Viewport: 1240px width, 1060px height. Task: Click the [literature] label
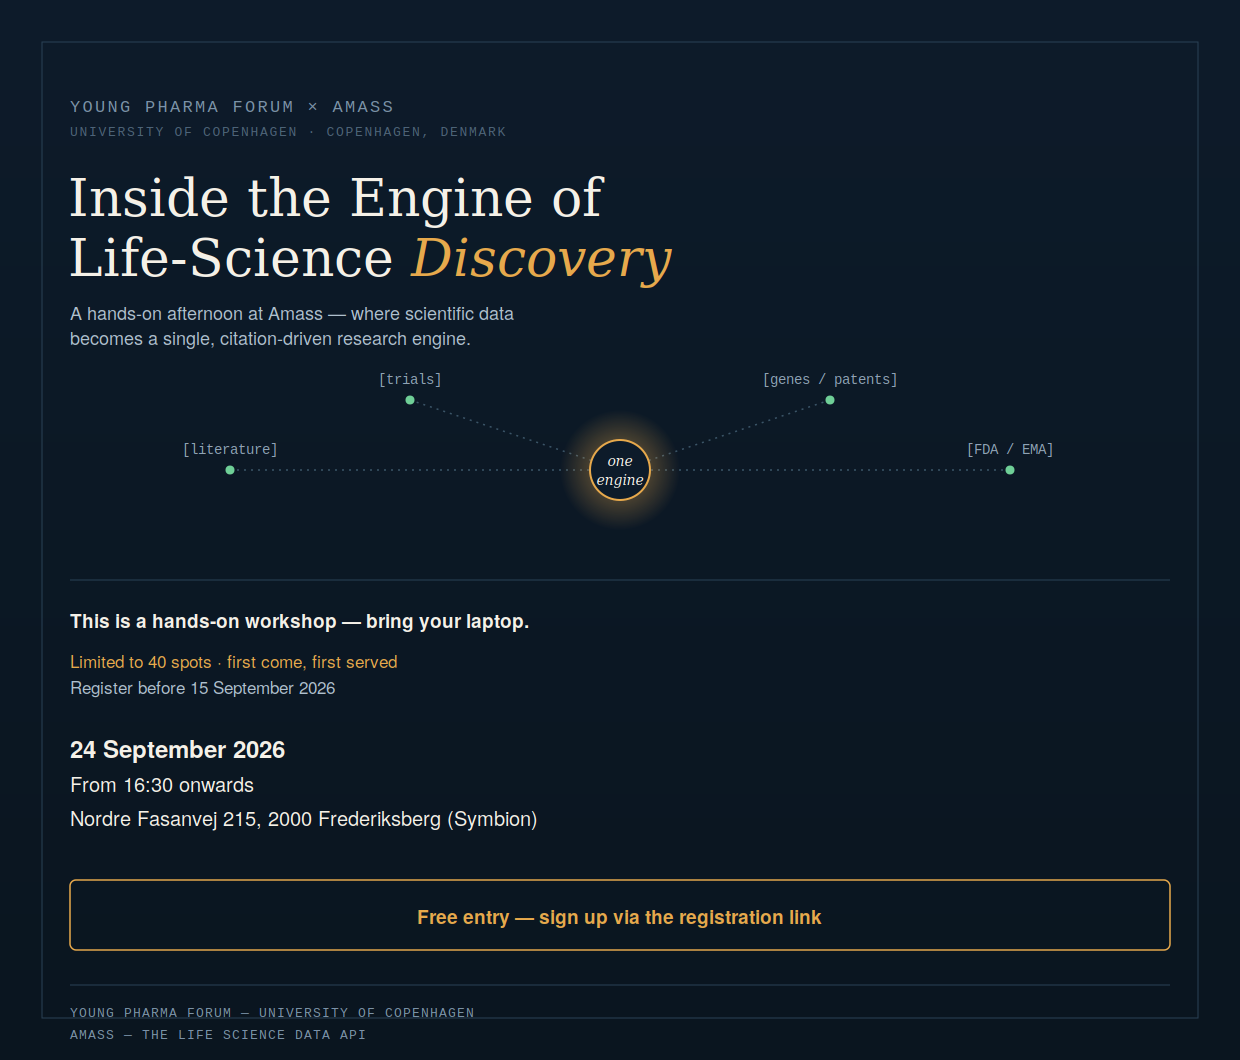point(230,450)
